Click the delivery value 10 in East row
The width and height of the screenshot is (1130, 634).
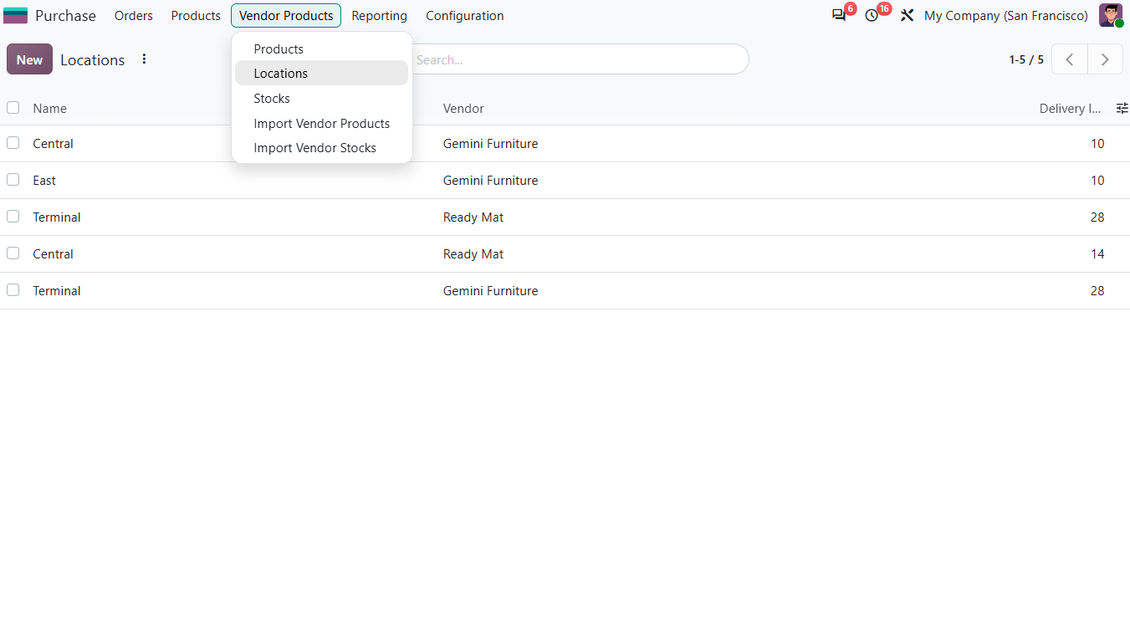1097,180
